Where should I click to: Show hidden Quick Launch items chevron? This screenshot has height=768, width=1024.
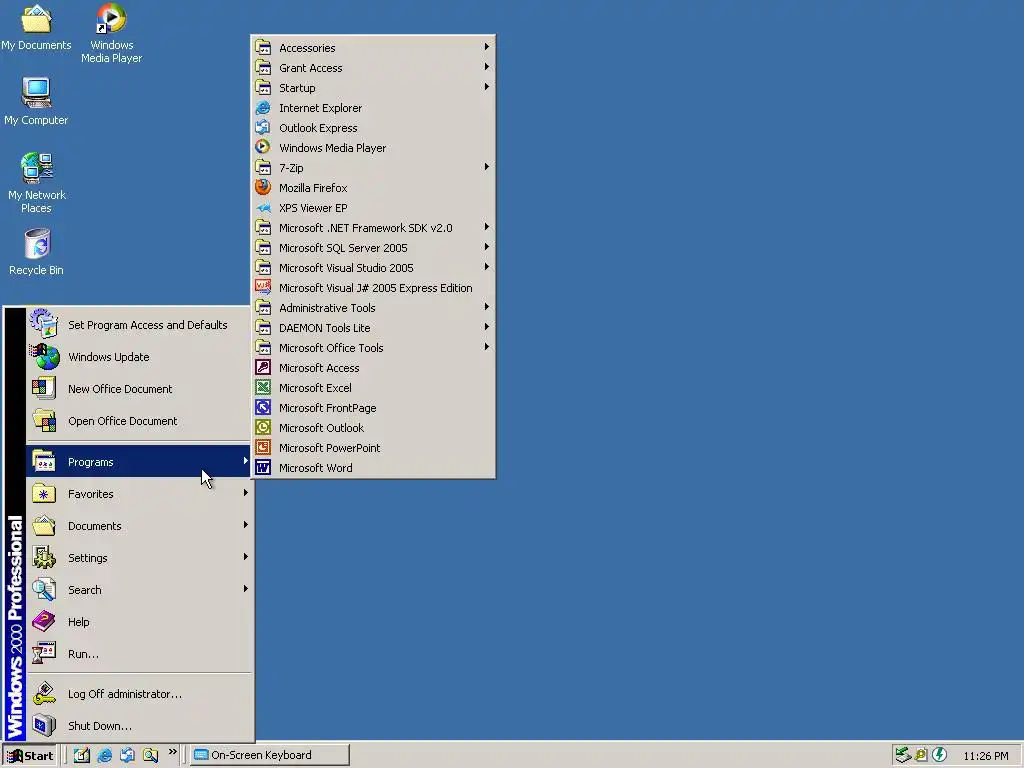click(172, 752)
